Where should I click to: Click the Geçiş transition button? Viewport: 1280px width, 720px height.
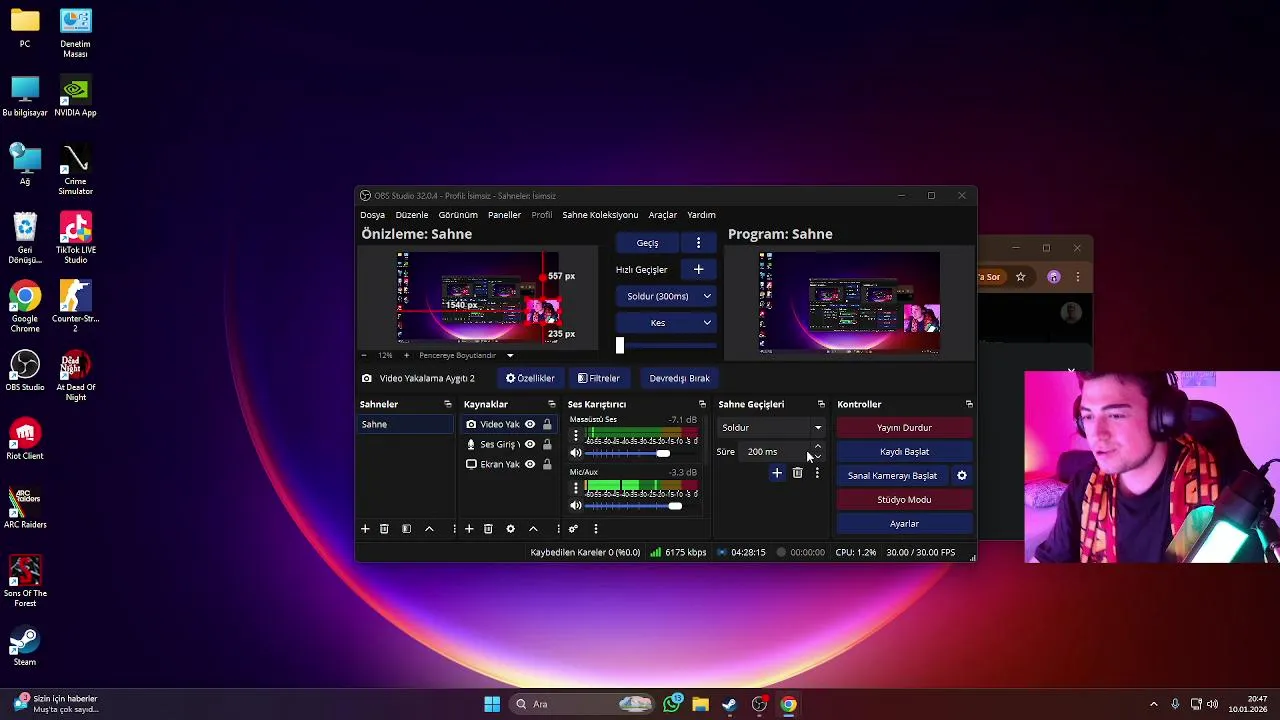(647, 243)
